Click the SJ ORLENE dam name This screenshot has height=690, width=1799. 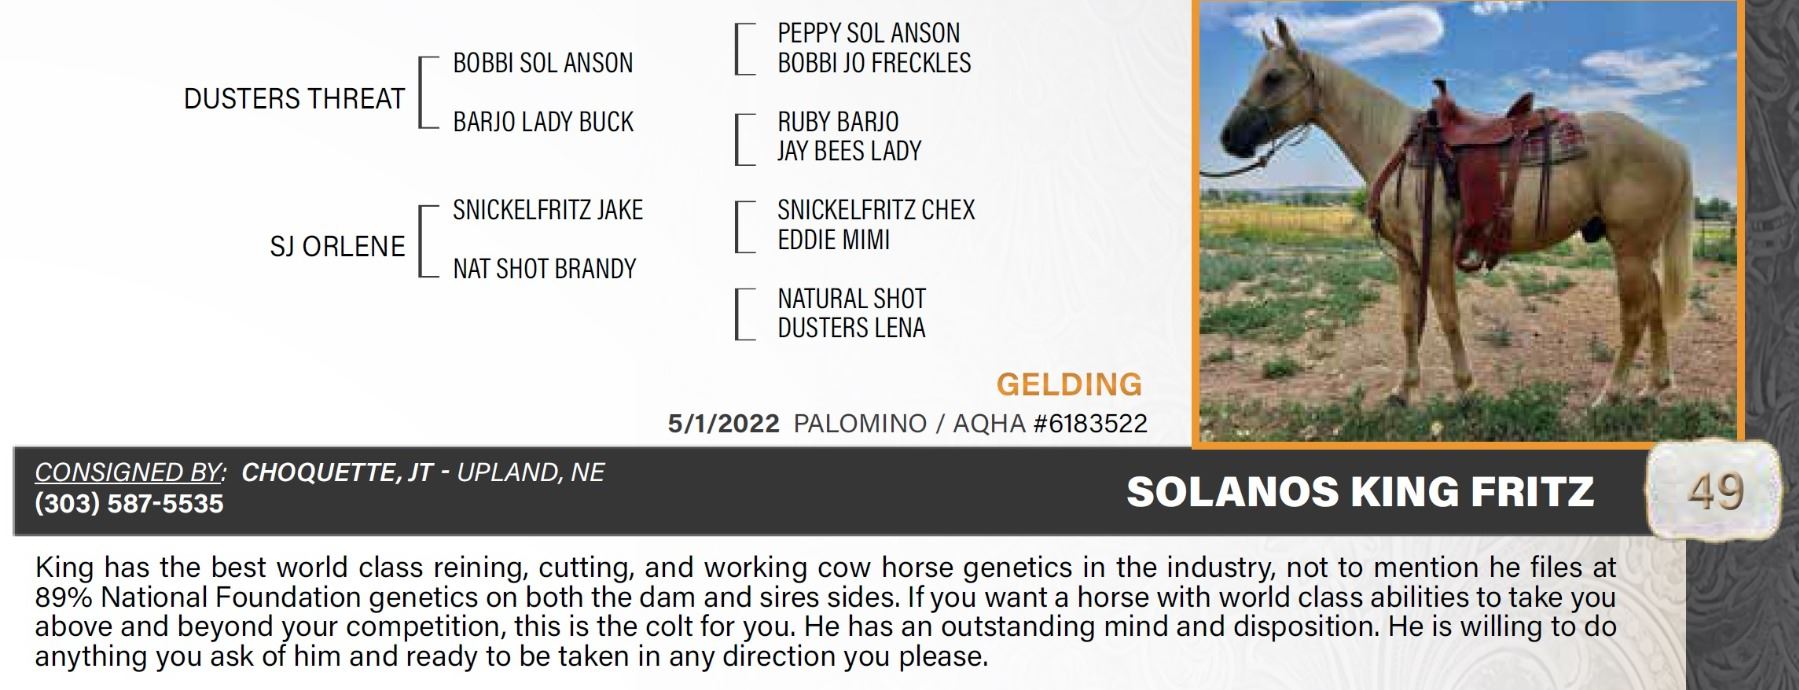tap(337, 246)
